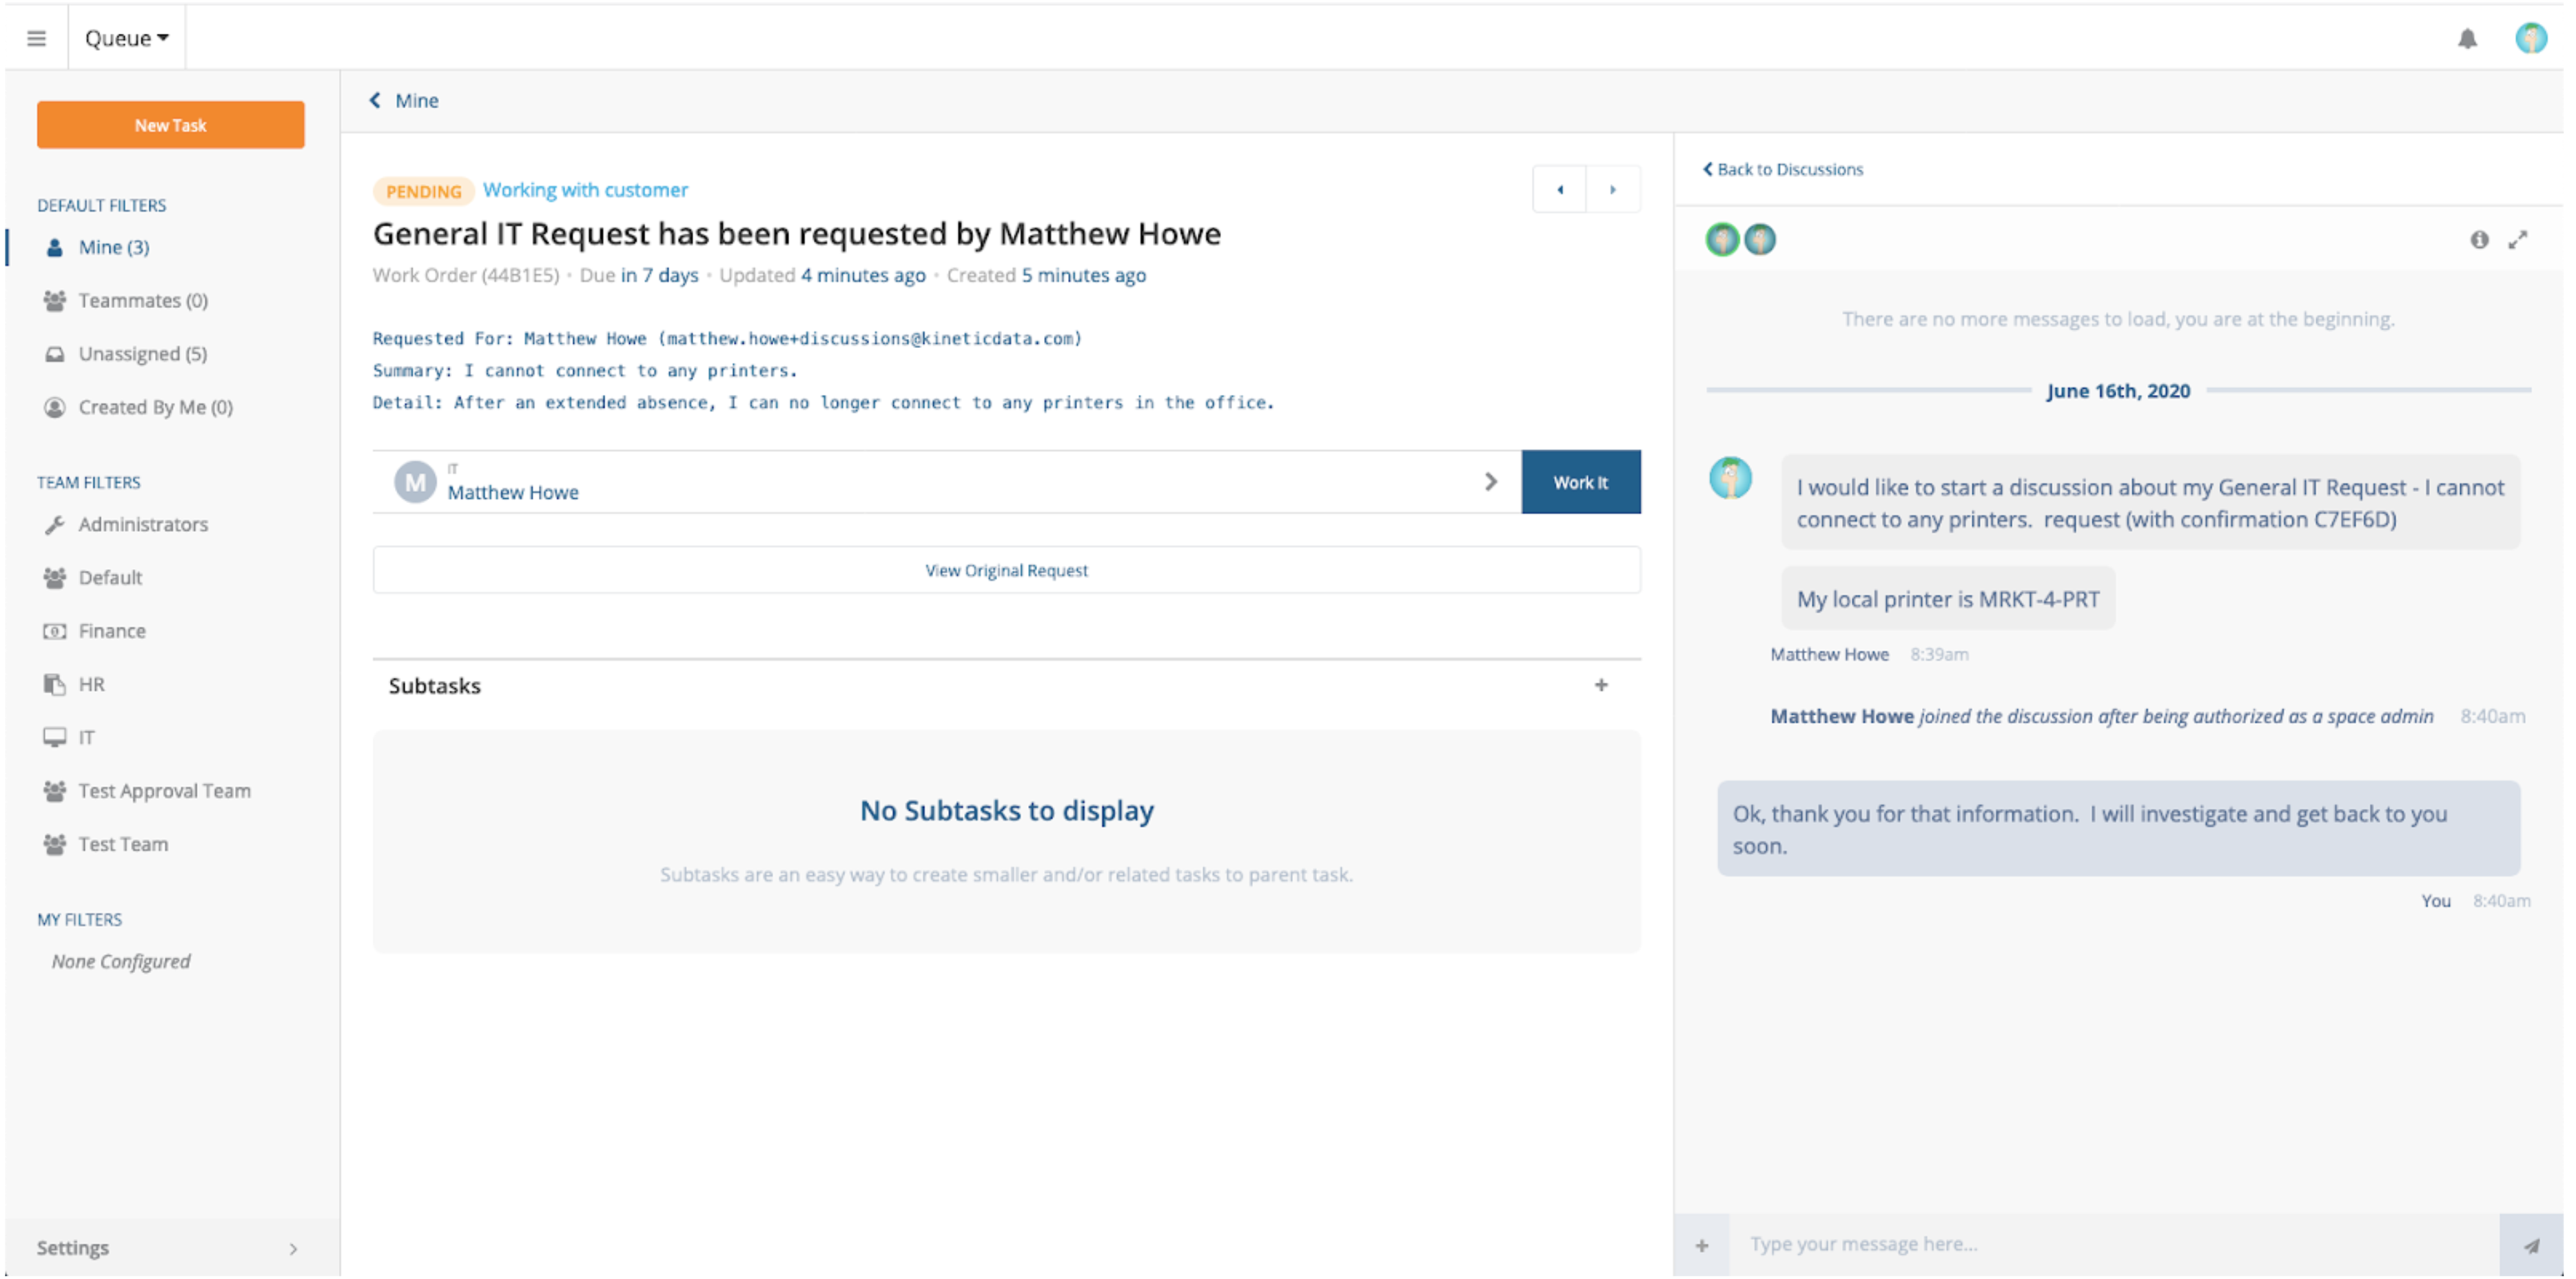The height and width of the screenshot is (1279, 2576).
Task: Expand the Settings section in sidebar
Action: [x=170, y=1247]
